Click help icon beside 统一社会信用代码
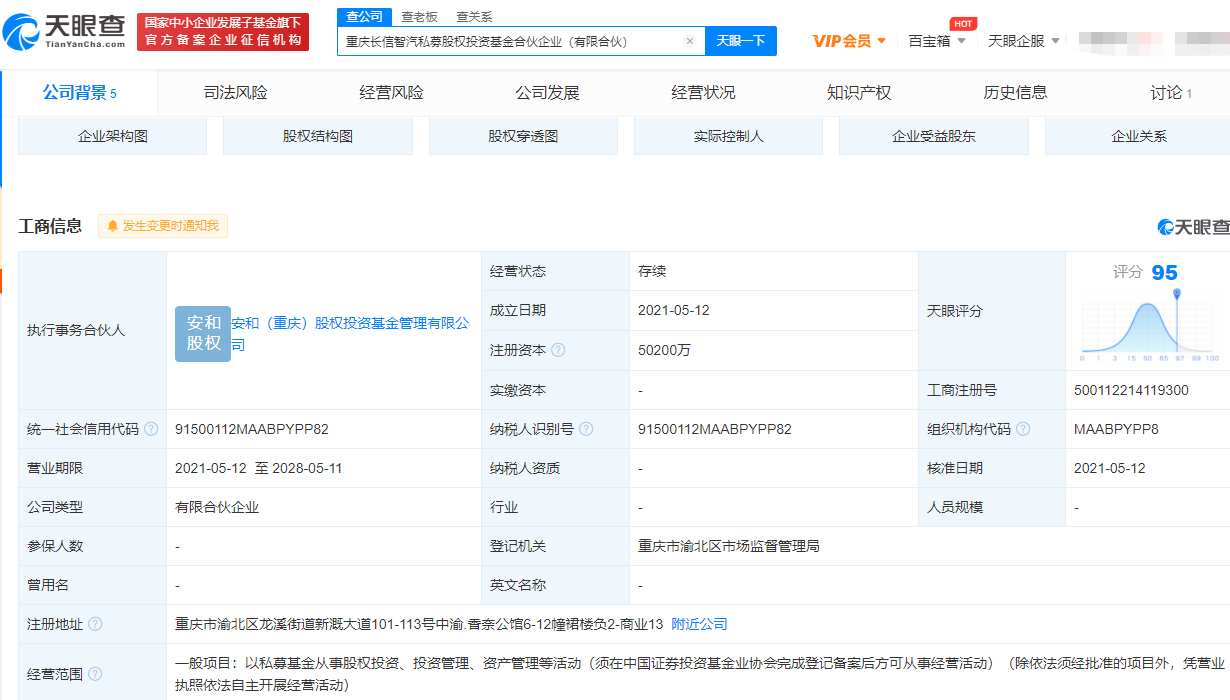Viewport: 1230px width, 700px height. tap(151, 429)
